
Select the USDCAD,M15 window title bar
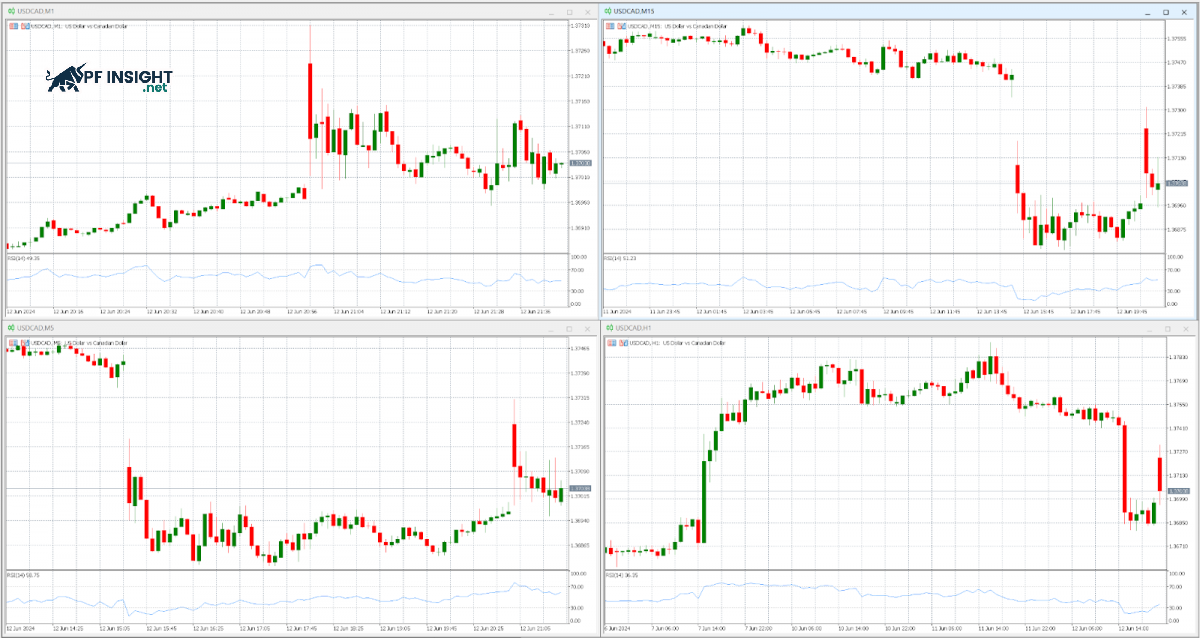(850, 11)
